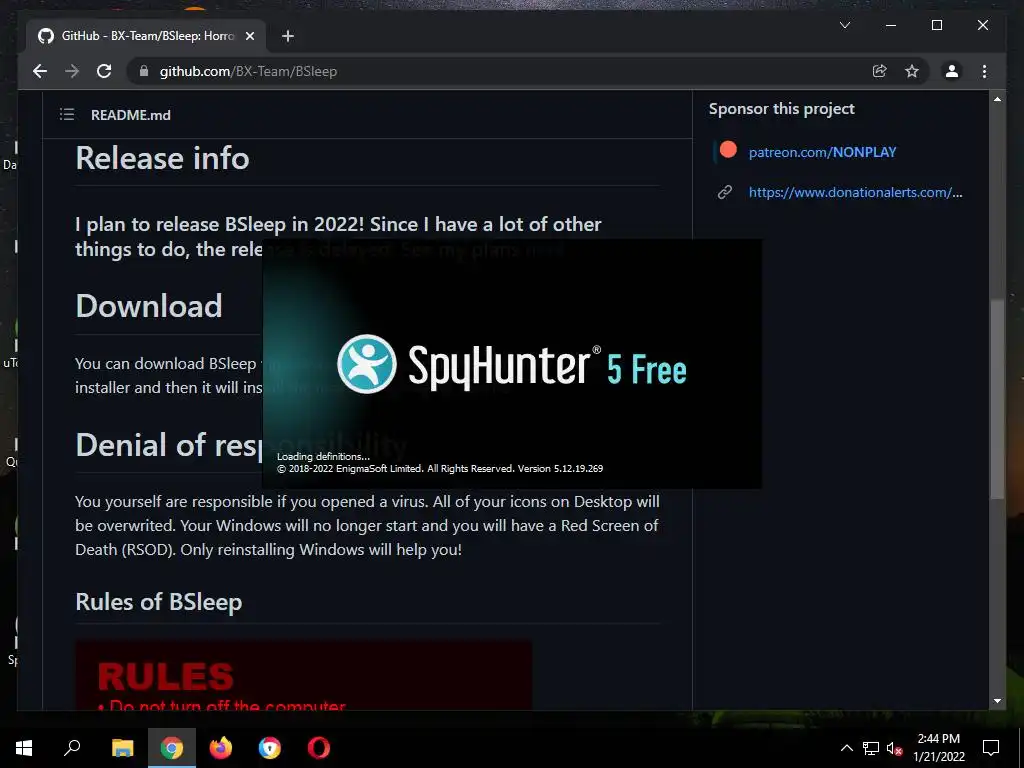Click the Rules of BSleep heading
This screenshot has height=768, width=1024.
[159, 601]
